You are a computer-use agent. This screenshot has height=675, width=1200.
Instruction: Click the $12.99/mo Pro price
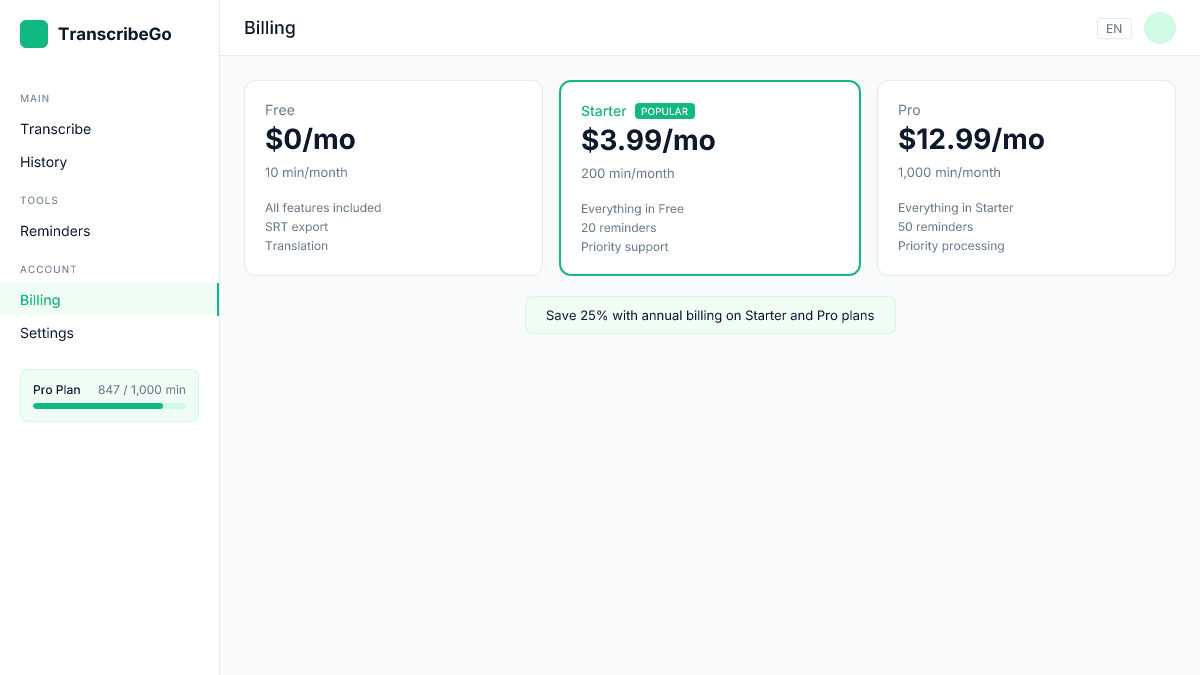pos(971,139)
